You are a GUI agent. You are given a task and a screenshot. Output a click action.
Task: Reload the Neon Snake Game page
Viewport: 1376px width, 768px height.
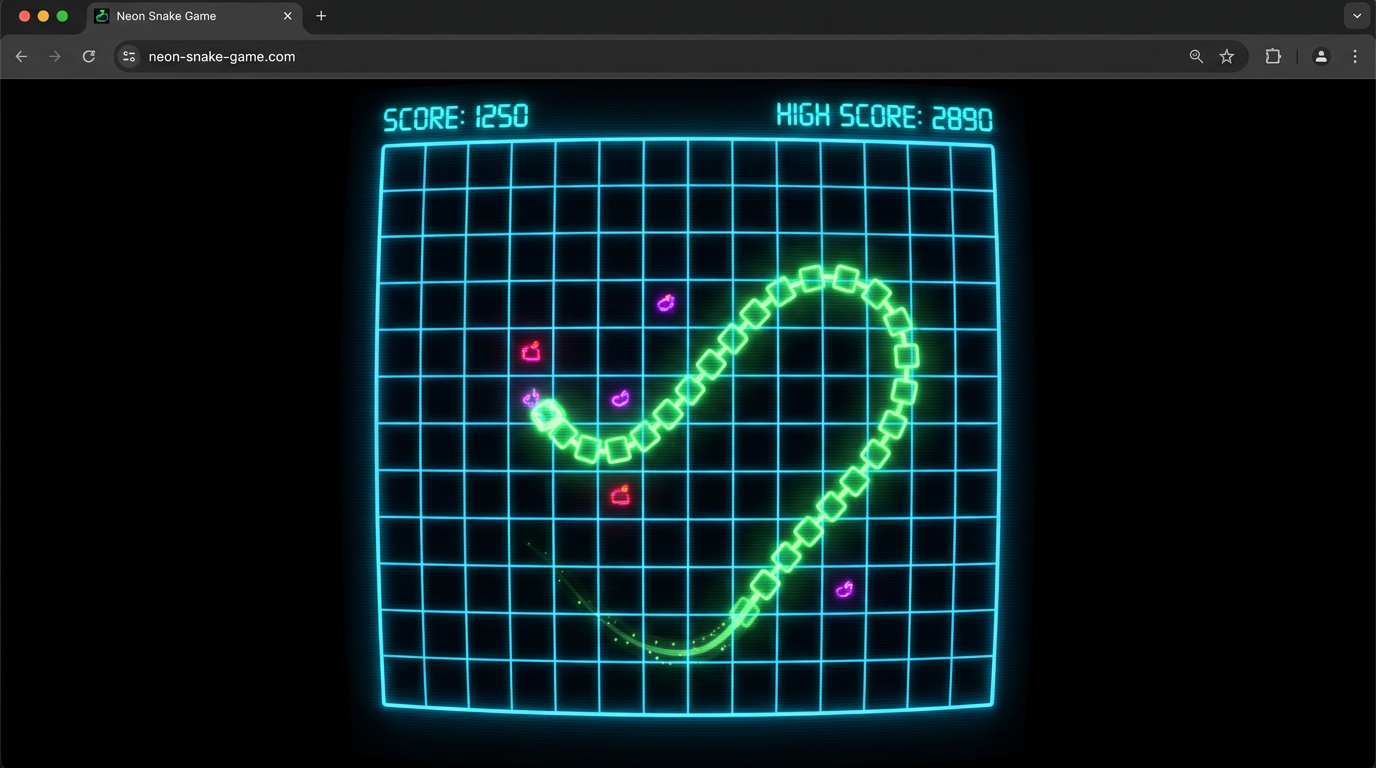click(x=89, y=57)
